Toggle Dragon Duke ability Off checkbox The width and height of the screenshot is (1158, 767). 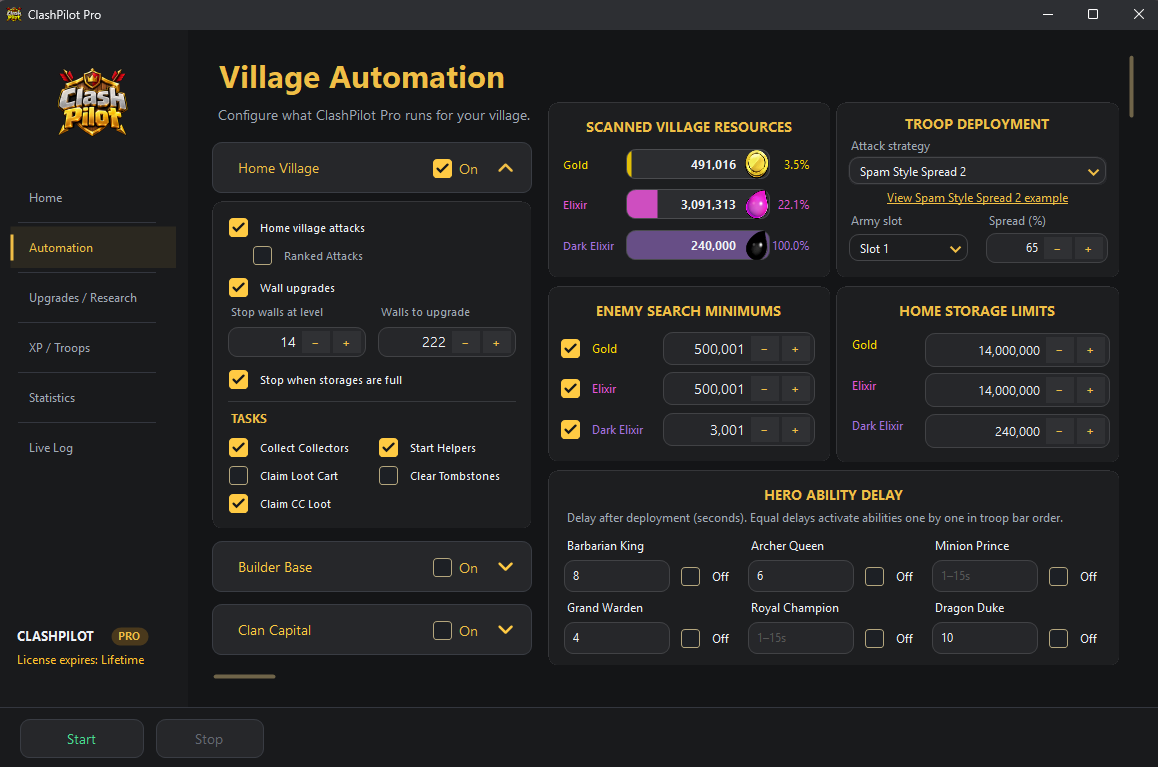point(1058,639)
